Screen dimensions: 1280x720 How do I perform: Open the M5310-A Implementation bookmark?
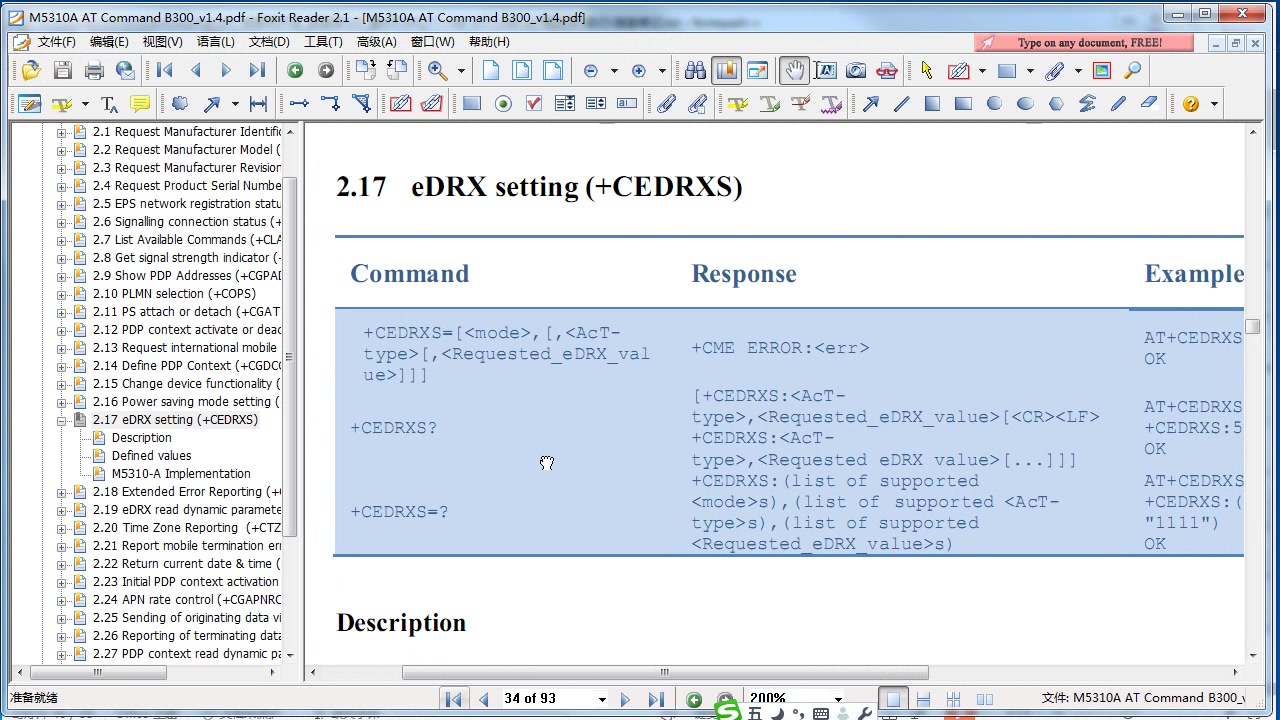click(x=181, y=474)
